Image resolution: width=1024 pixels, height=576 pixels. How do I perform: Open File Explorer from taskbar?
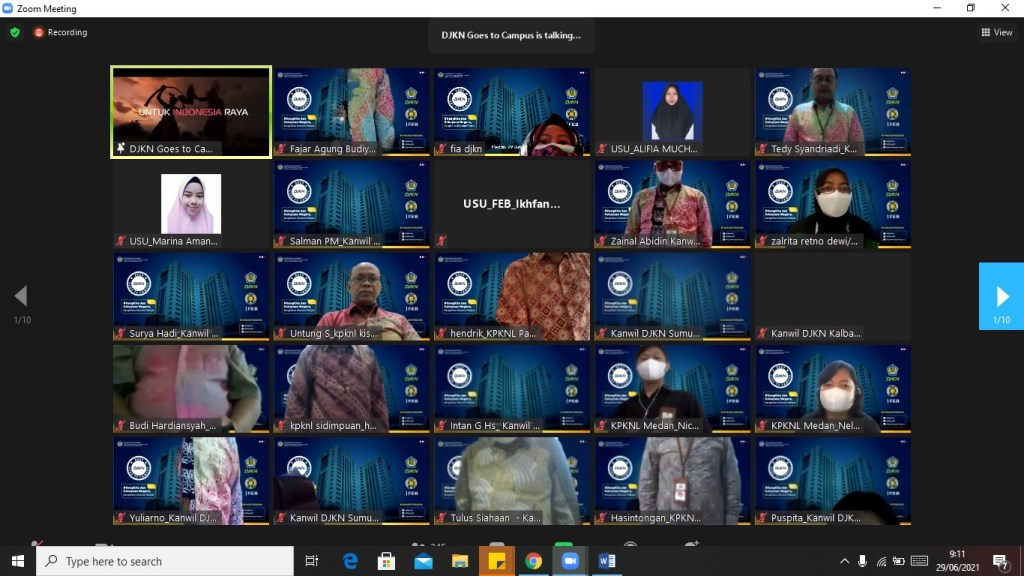tap(460, 561)
